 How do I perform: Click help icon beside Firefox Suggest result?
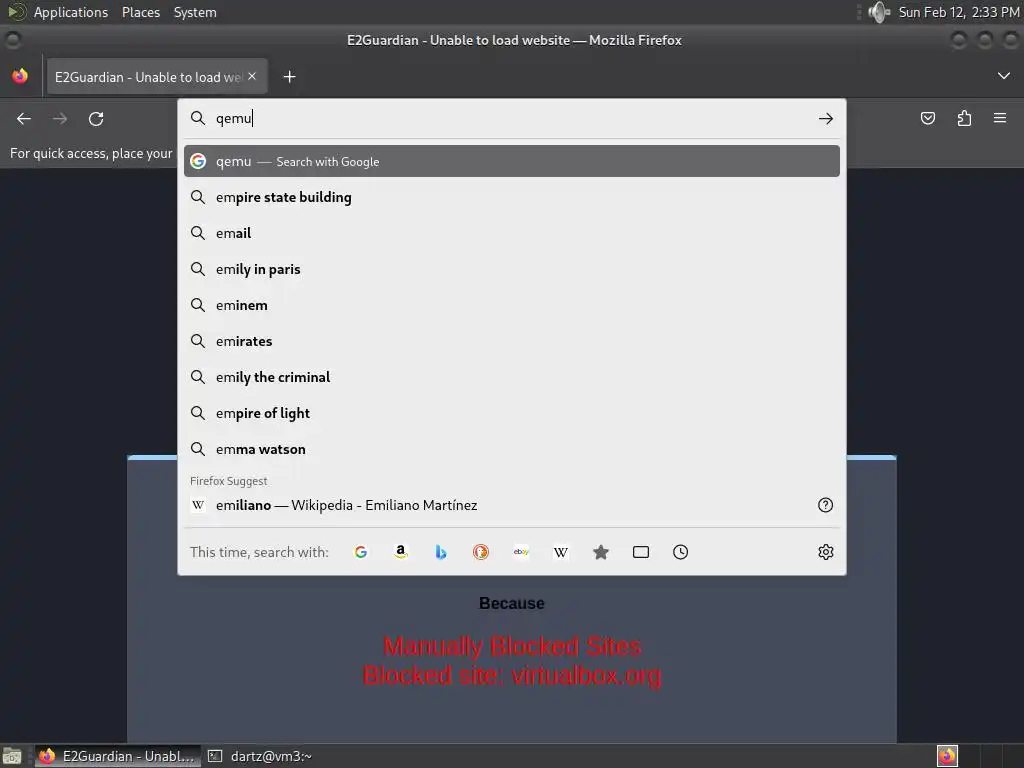point(825,505)
